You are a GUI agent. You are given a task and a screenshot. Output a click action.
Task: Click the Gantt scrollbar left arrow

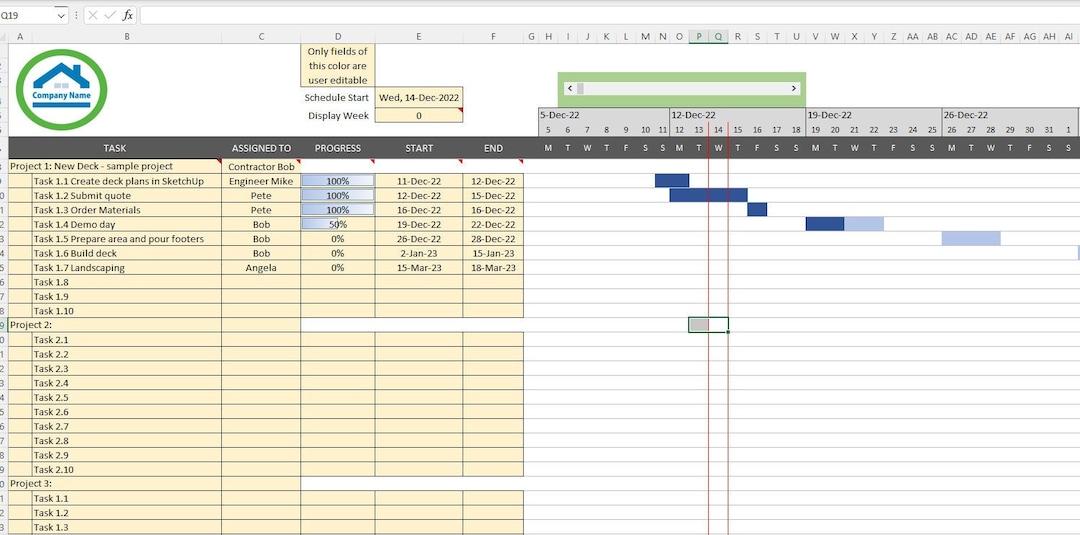point(570,89)
